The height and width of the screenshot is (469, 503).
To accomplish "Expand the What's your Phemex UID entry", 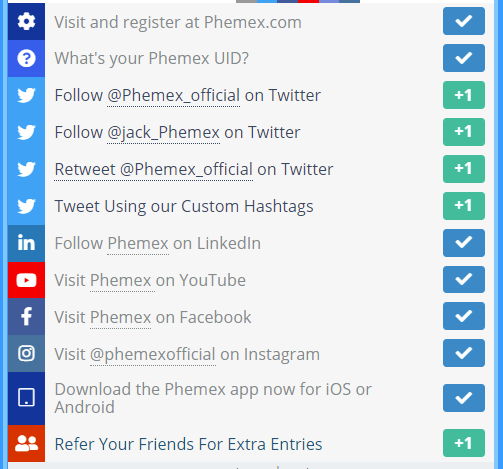I will coord(250,58).
